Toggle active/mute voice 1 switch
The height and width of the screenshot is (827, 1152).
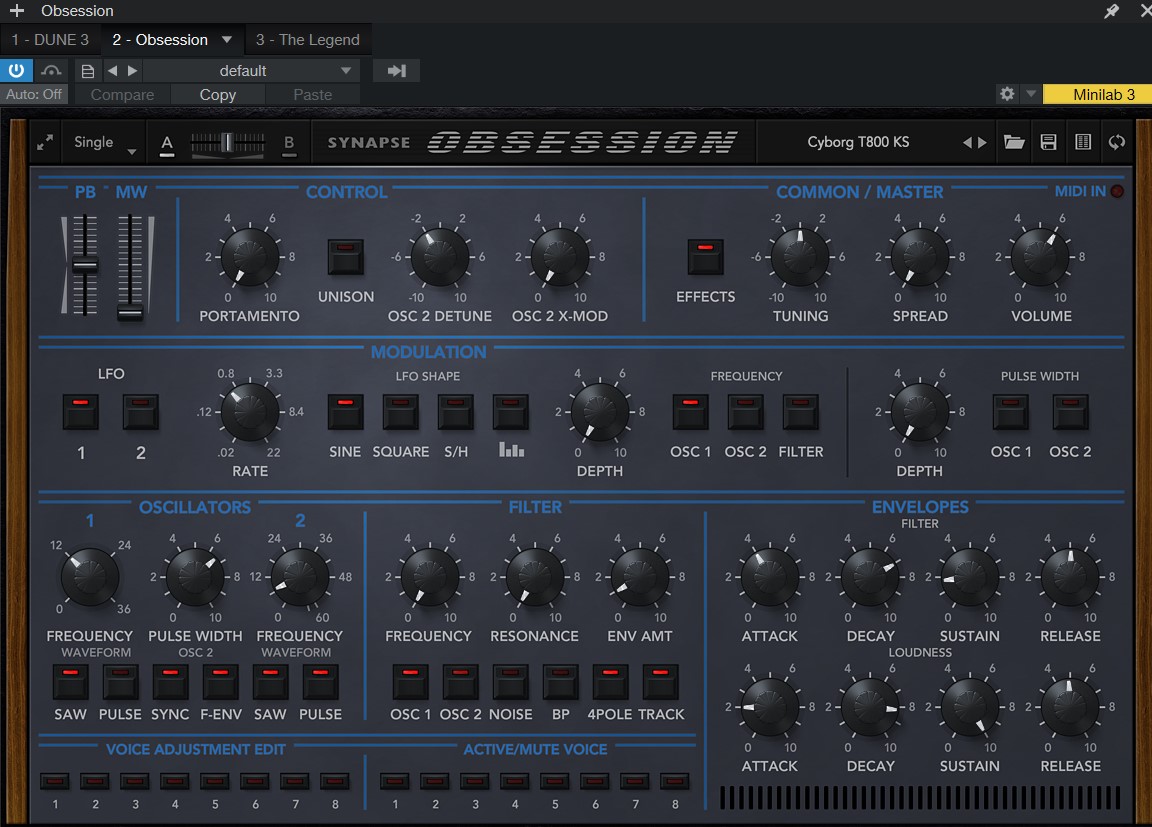point(395,781)
